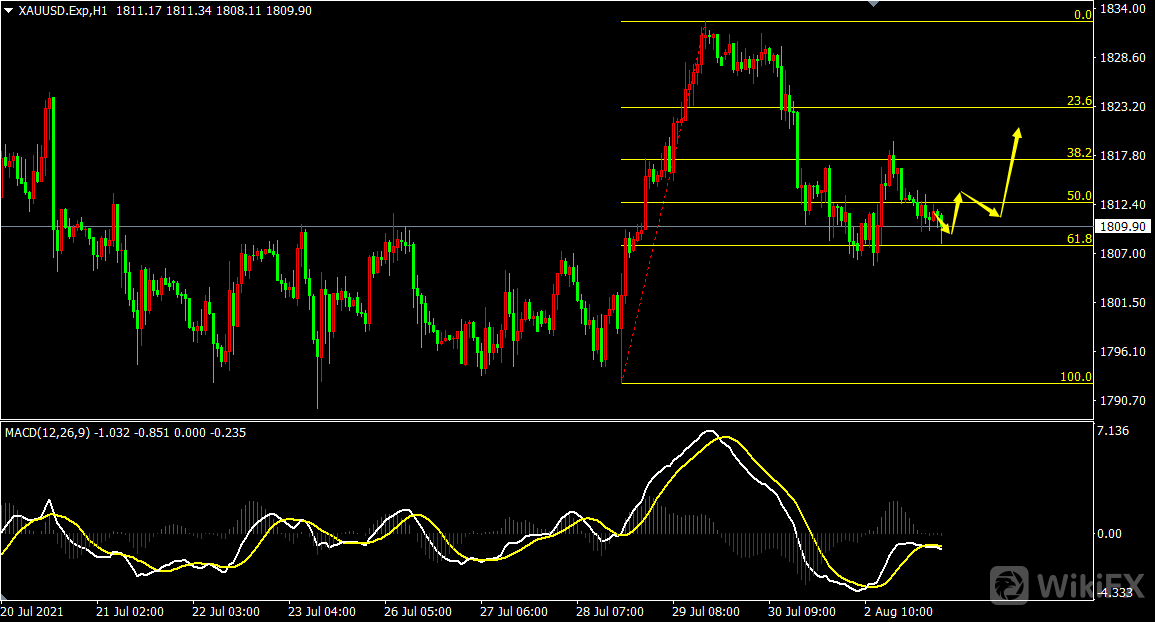Select the Fibonacci 38.2 level label

tap(1078, 153)
